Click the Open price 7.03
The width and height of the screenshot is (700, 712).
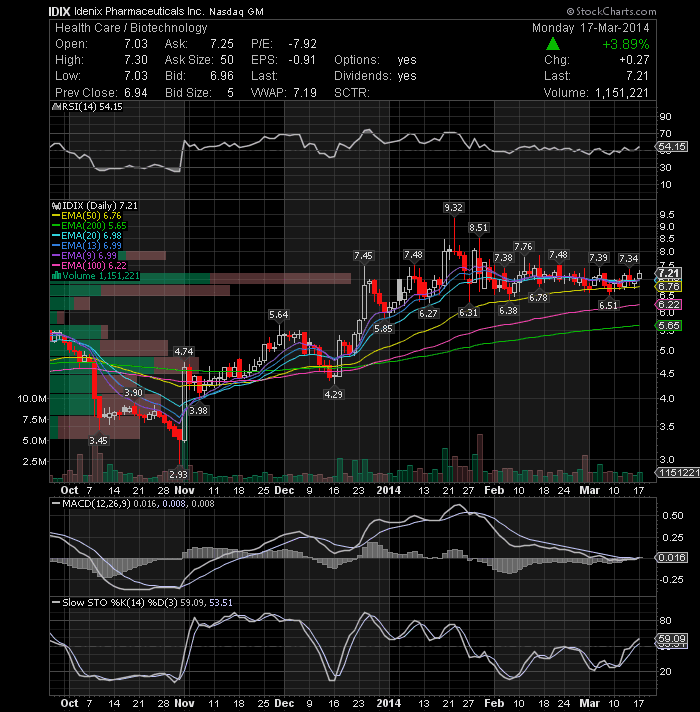[136, 44]
